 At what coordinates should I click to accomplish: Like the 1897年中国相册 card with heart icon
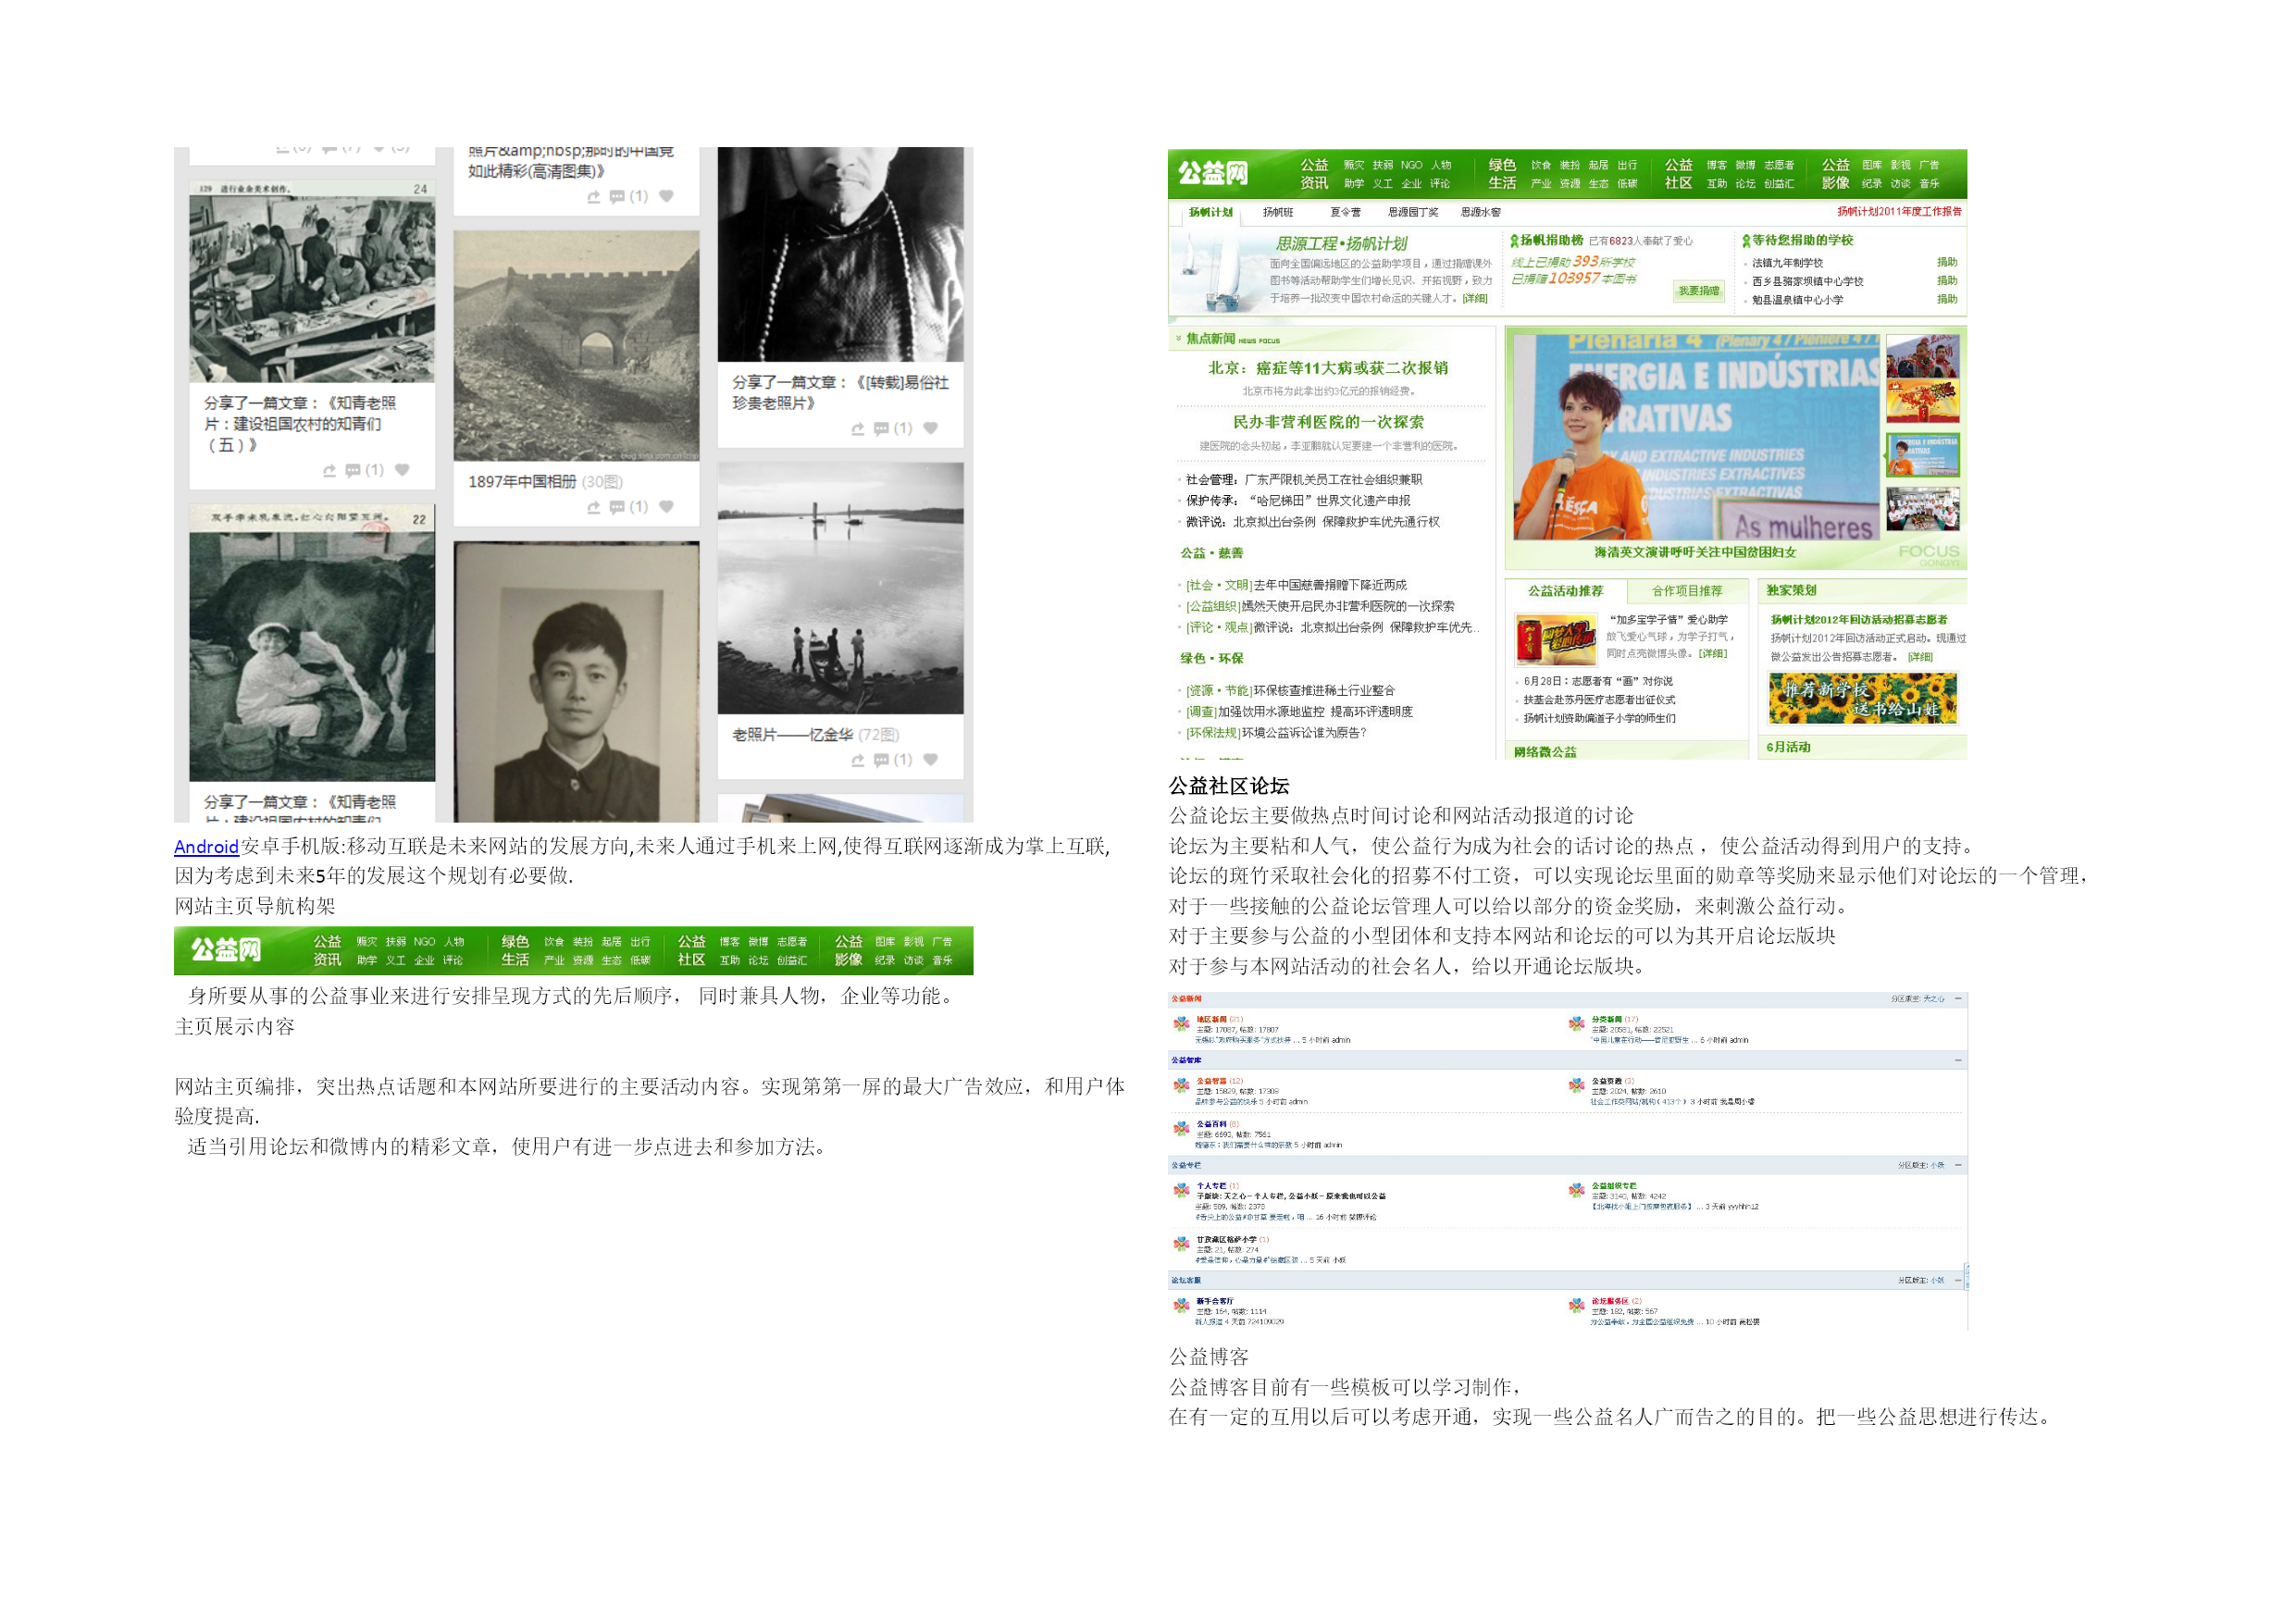tap(666, 507)
